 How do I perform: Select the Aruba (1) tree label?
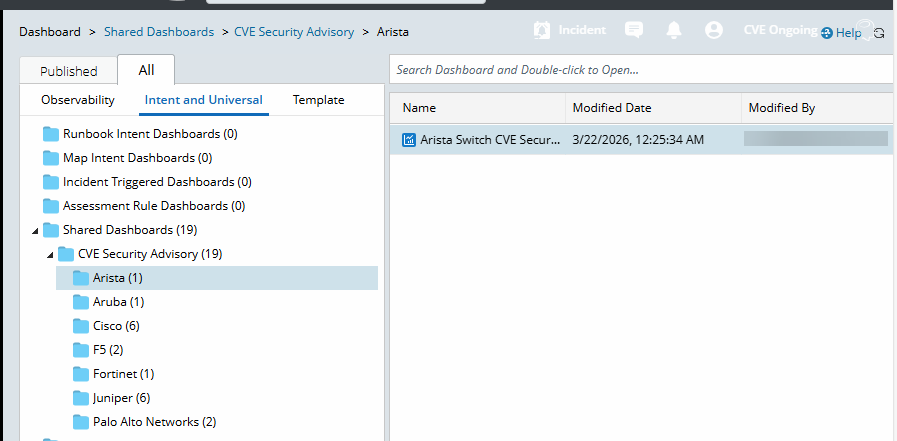(x=118, y=302)
